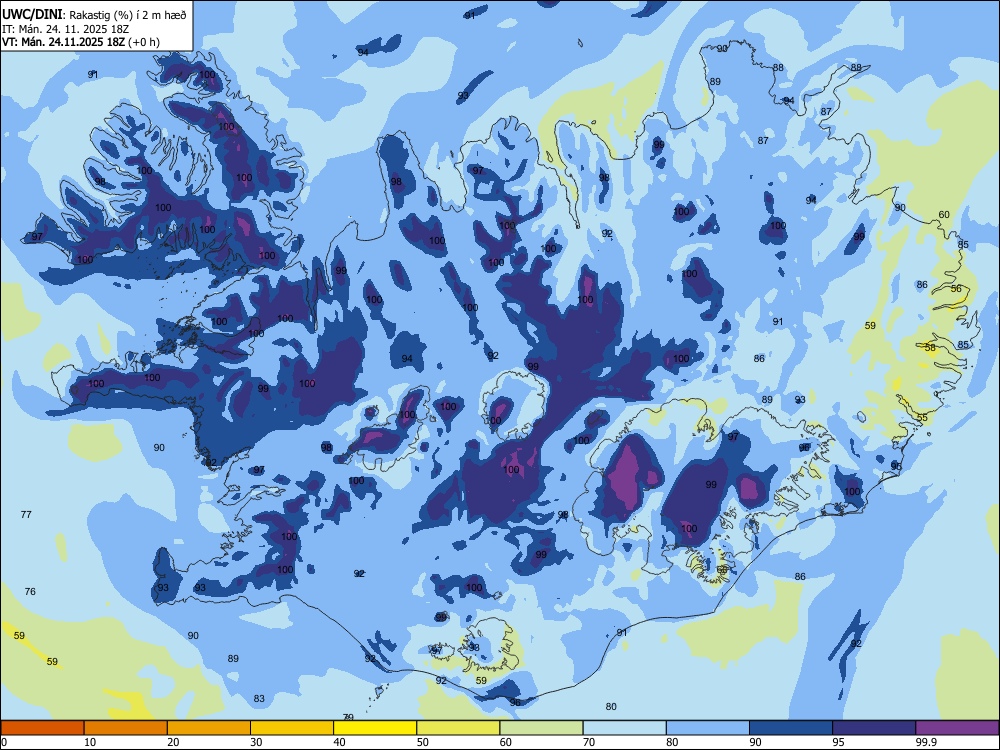Click the 'VT: Mán. 24.11.2025 18Z (+0 h)' line
Viewport: 1000px width, 750px height.
[80, 42]
